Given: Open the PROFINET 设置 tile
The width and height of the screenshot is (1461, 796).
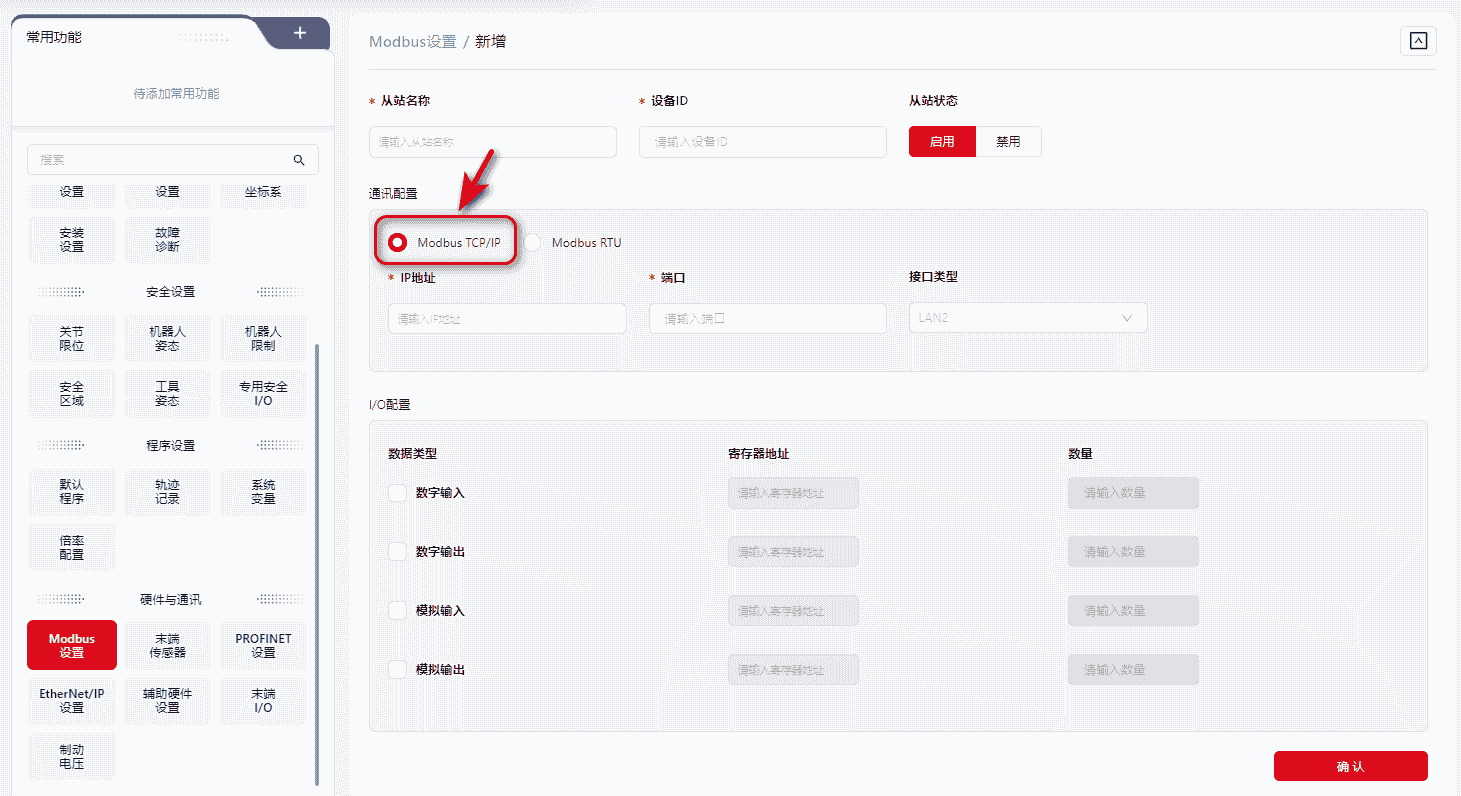Looking at the screenshot, I should click(263, 645).
